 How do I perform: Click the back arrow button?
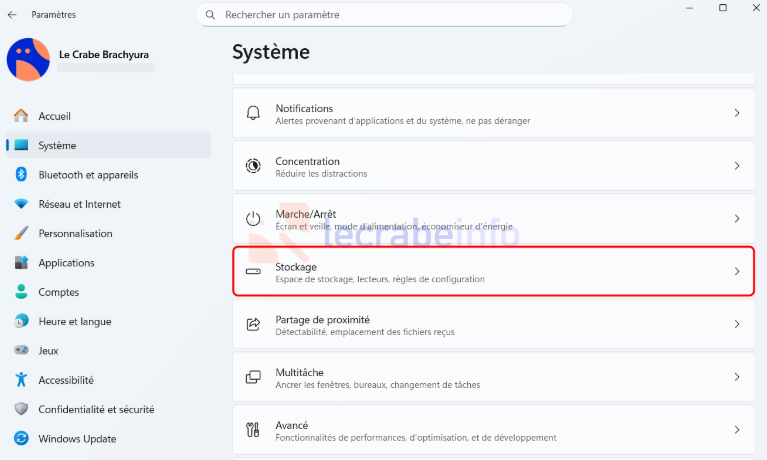tap(12, 15)
